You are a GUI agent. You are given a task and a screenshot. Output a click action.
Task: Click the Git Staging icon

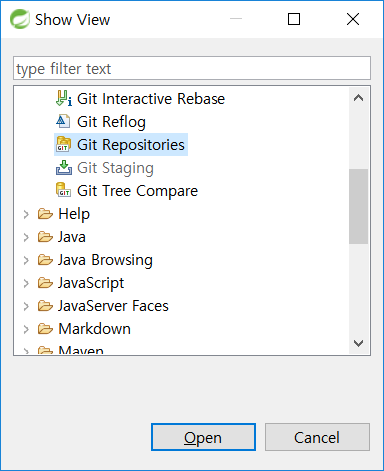(x=64, y=167)
